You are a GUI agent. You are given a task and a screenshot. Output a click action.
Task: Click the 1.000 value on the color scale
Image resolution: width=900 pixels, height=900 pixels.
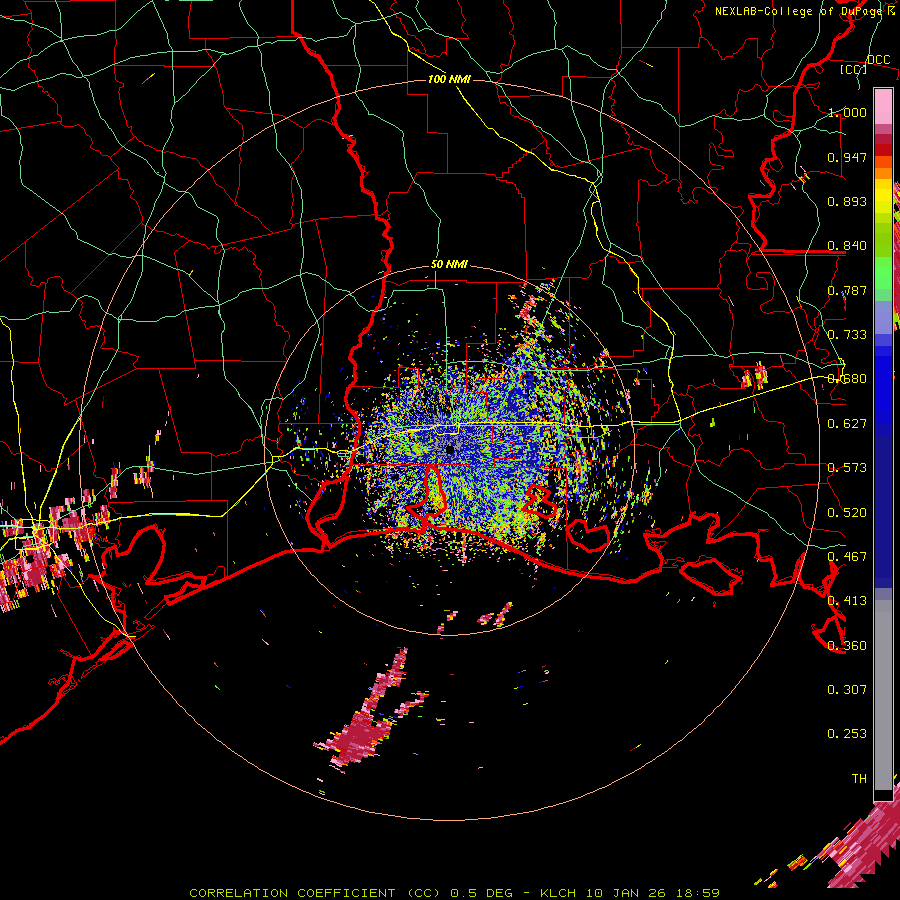[847, 112]
